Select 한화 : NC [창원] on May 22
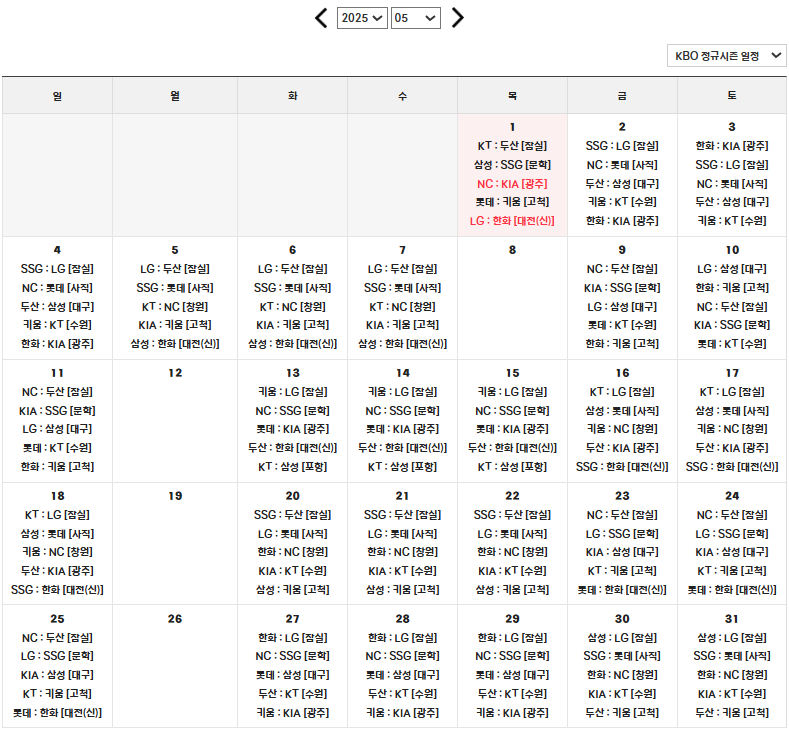789x729 pixels. [x=512, y=552]
